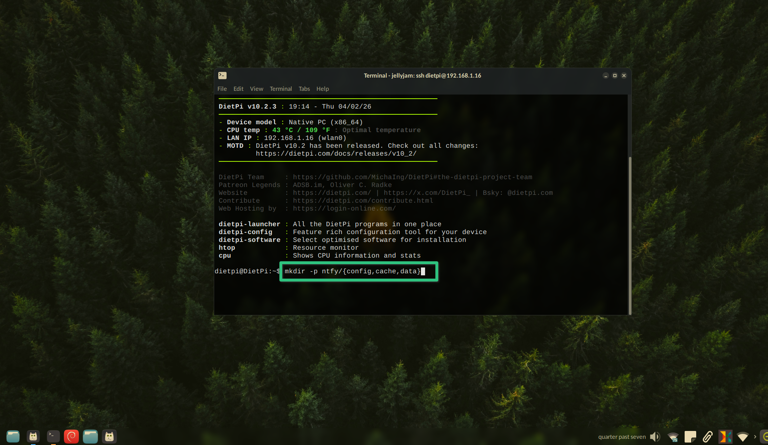
Task: Expand hidden tray icons chevron
Action: (755, 437)
